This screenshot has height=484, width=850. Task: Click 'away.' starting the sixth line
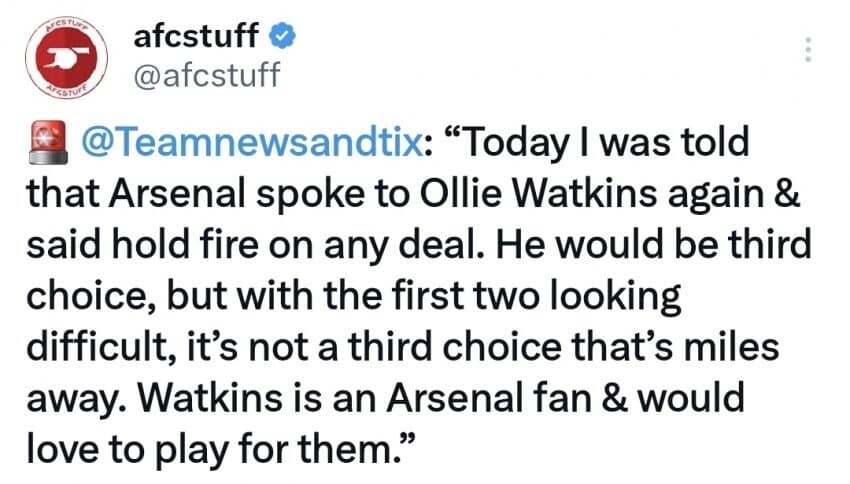point(76,399)
